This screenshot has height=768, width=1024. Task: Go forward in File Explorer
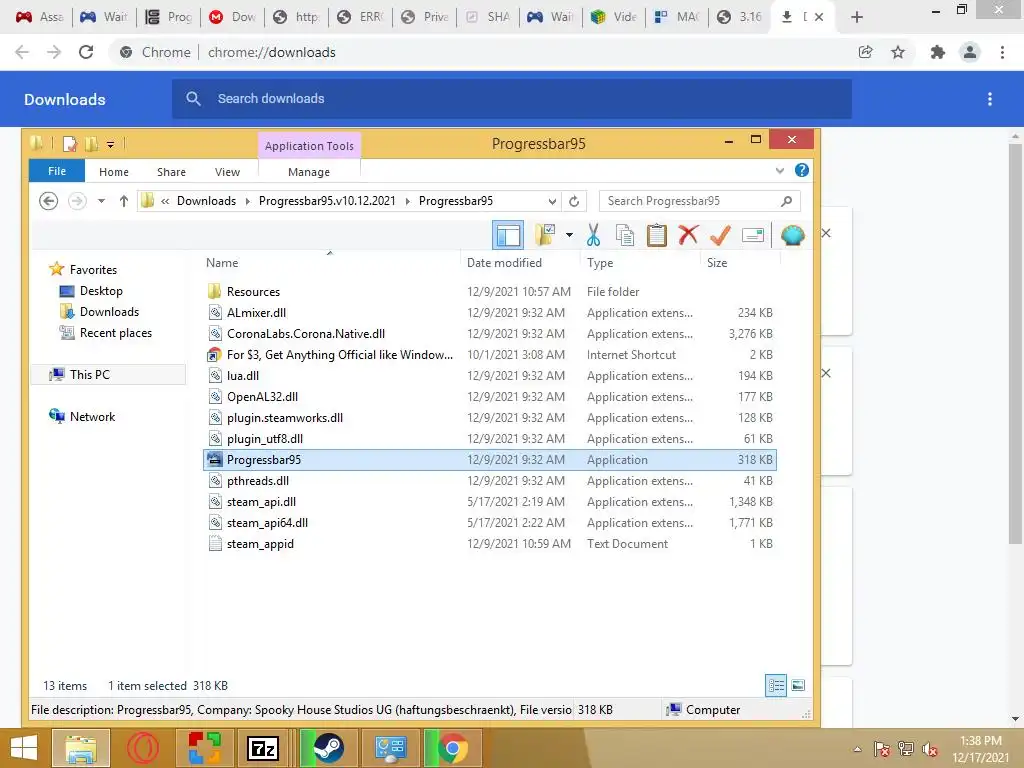point(77,201)
